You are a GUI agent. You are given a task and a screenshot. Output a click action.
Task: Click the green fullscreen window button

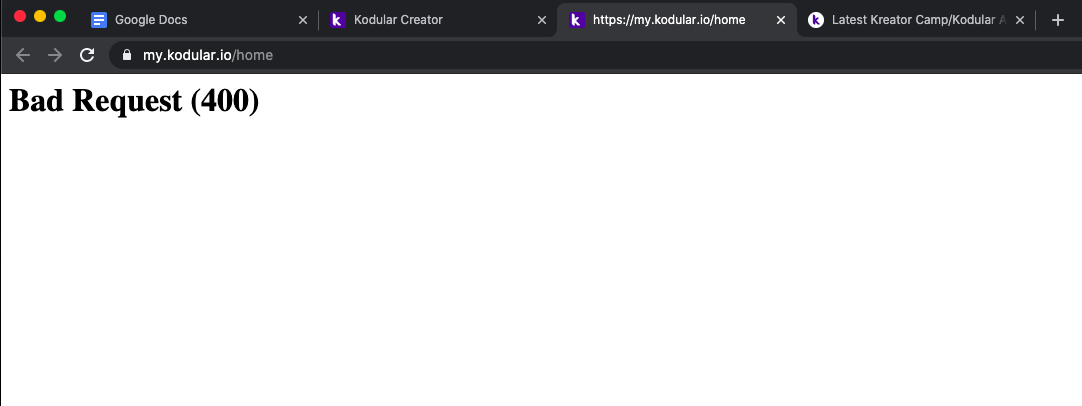[x=60, y=16]
